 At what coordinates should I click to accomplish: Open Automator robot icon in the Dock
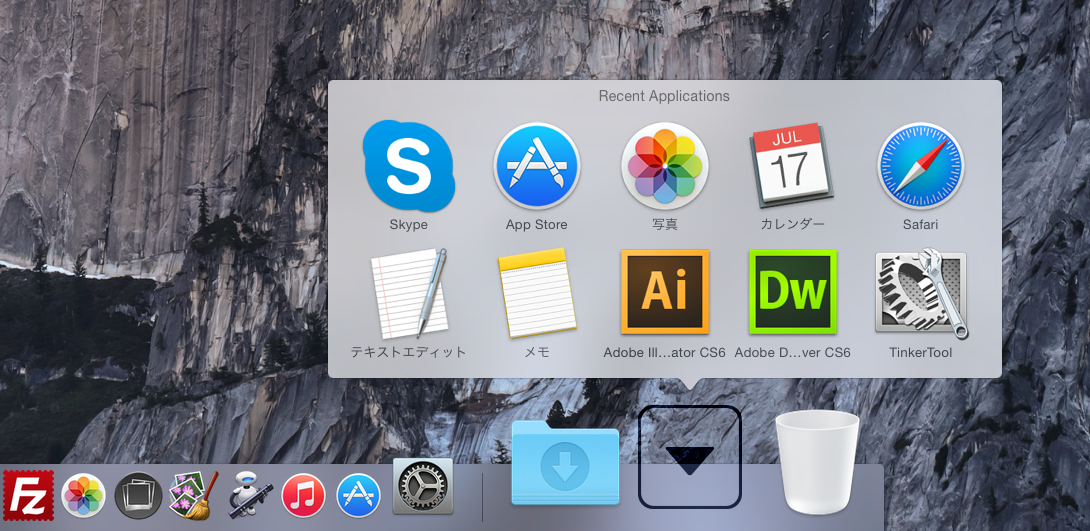click(x=249, y=496)
